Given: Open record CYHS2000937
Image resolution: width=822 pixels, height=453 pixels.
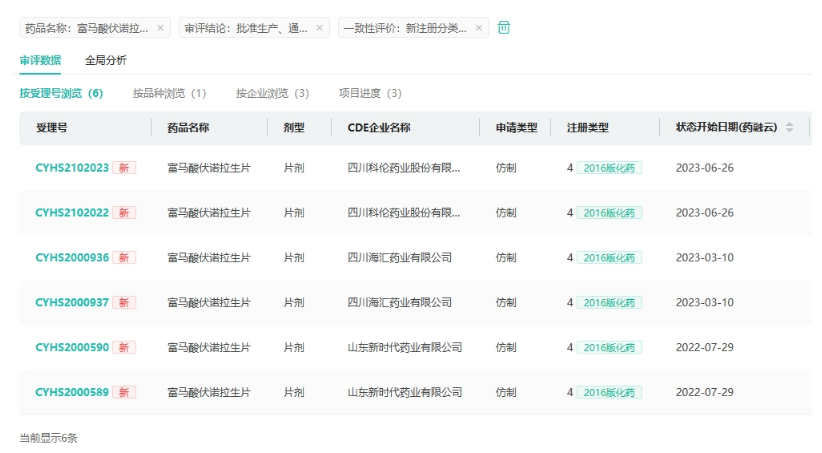Looking at the screenshot, I should click(x=72, y=302).
